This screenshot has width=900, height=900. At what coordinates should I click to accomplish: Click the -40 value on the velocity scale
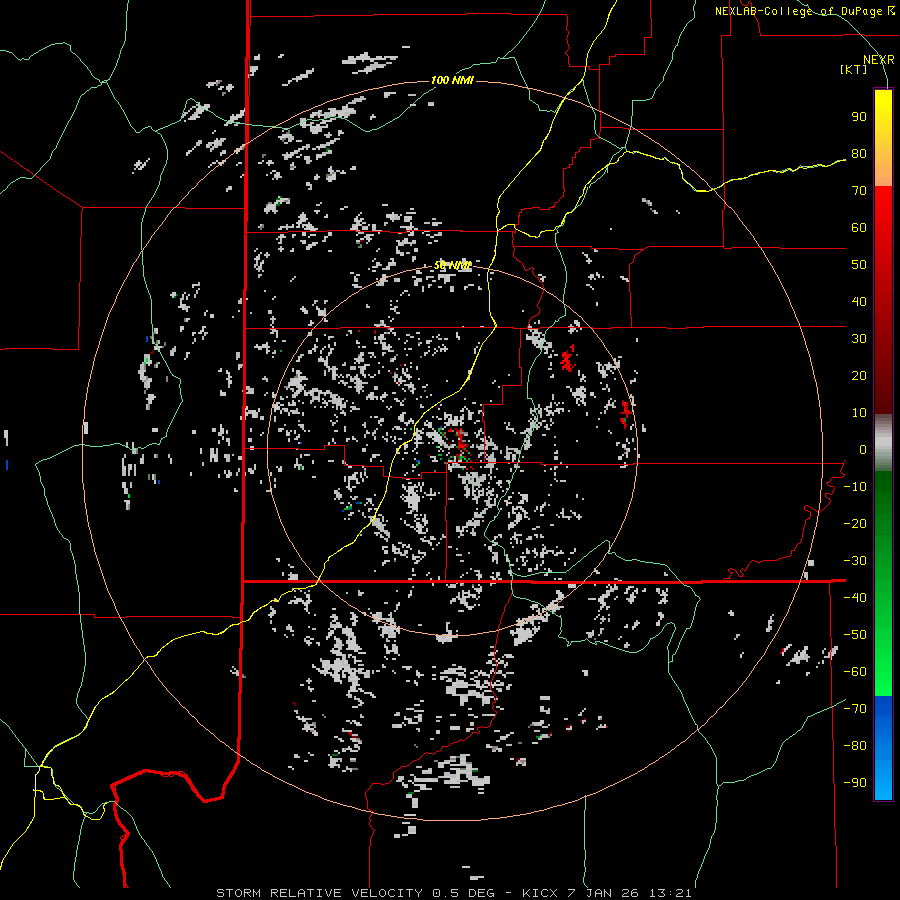tap(855, 598)
